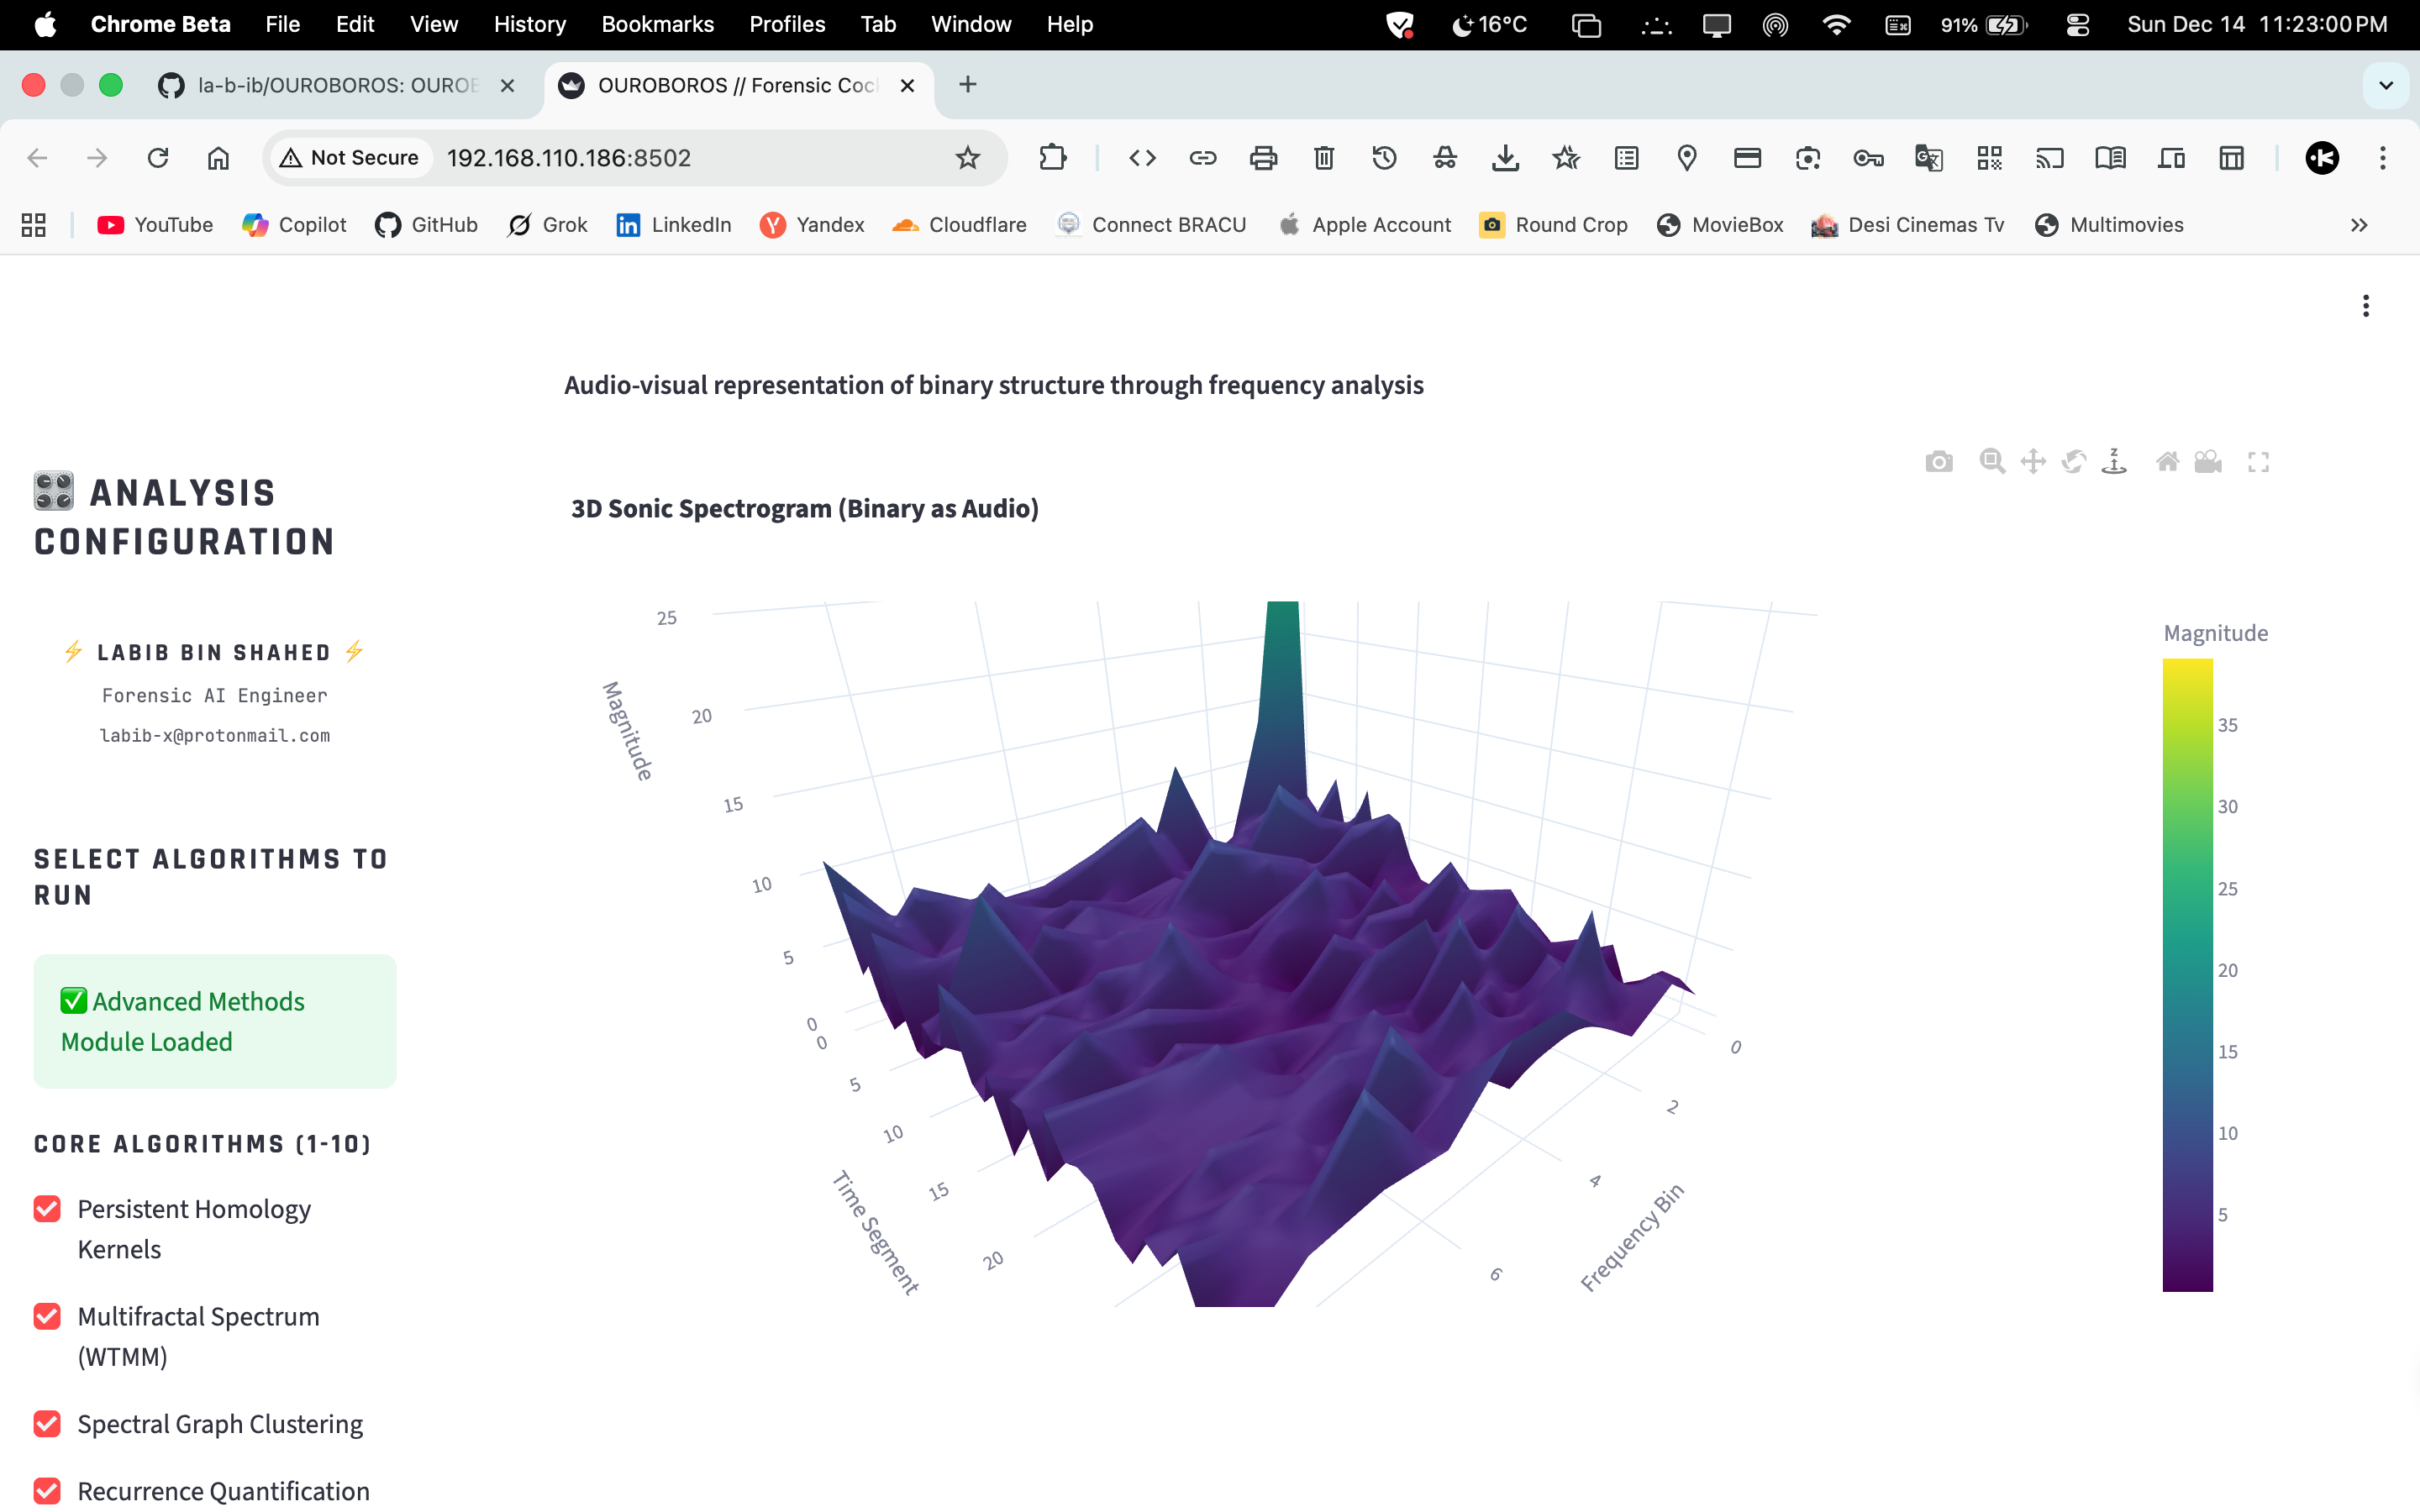Uncheck Multifractal Spectrum (WTMM)
The width and height of the screenshot is (2420, 1512).
pyautogui.click(x=47, y=1316)
